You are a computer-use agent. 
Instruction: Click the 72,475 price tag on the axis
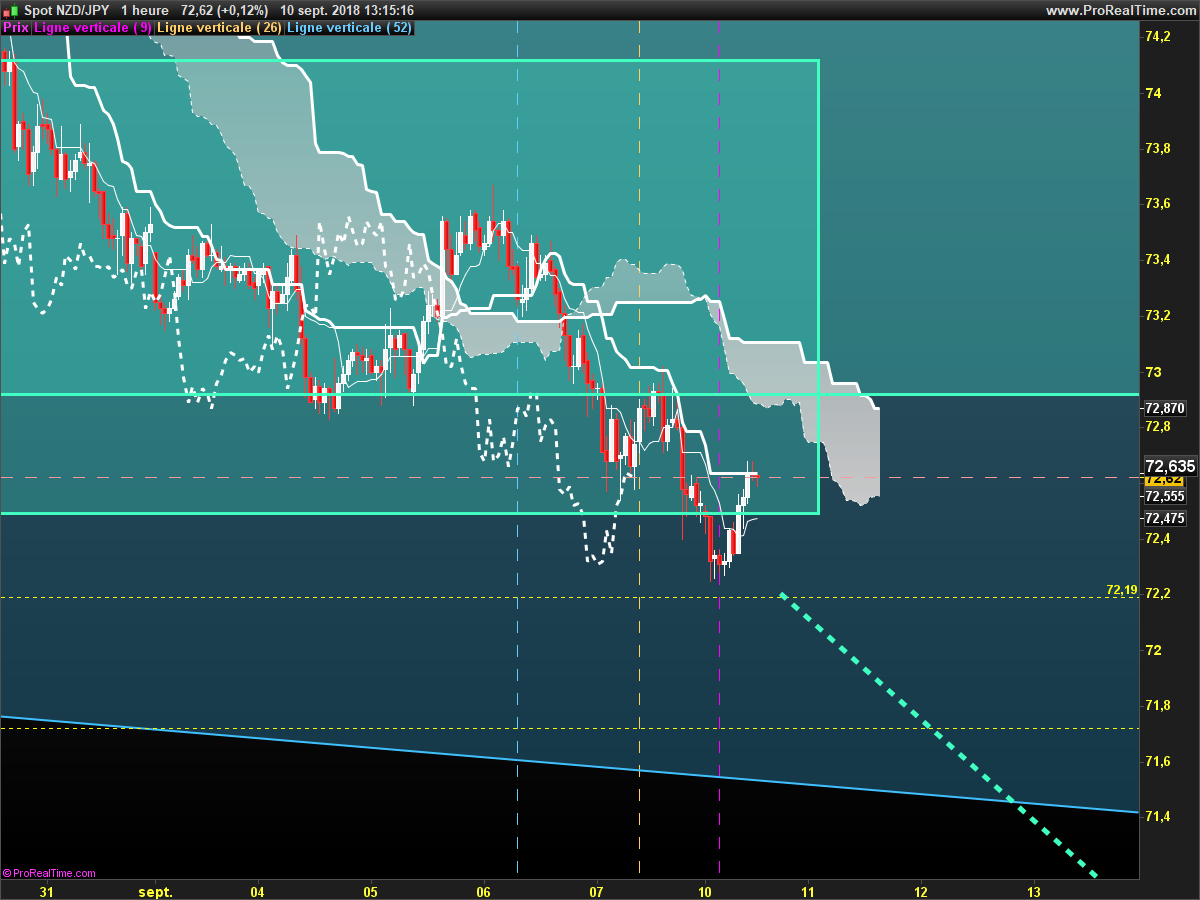click(1165, 518)
